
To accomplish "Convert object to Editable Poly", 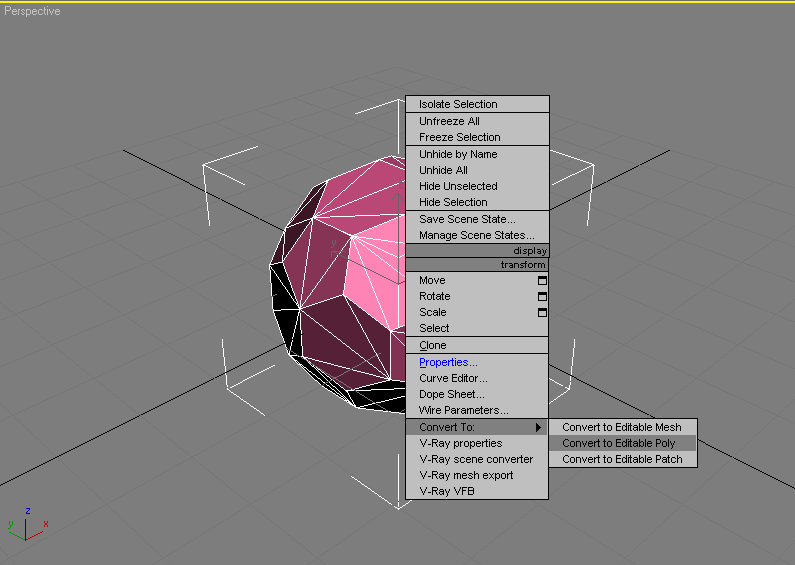I will tap(623, 443).
